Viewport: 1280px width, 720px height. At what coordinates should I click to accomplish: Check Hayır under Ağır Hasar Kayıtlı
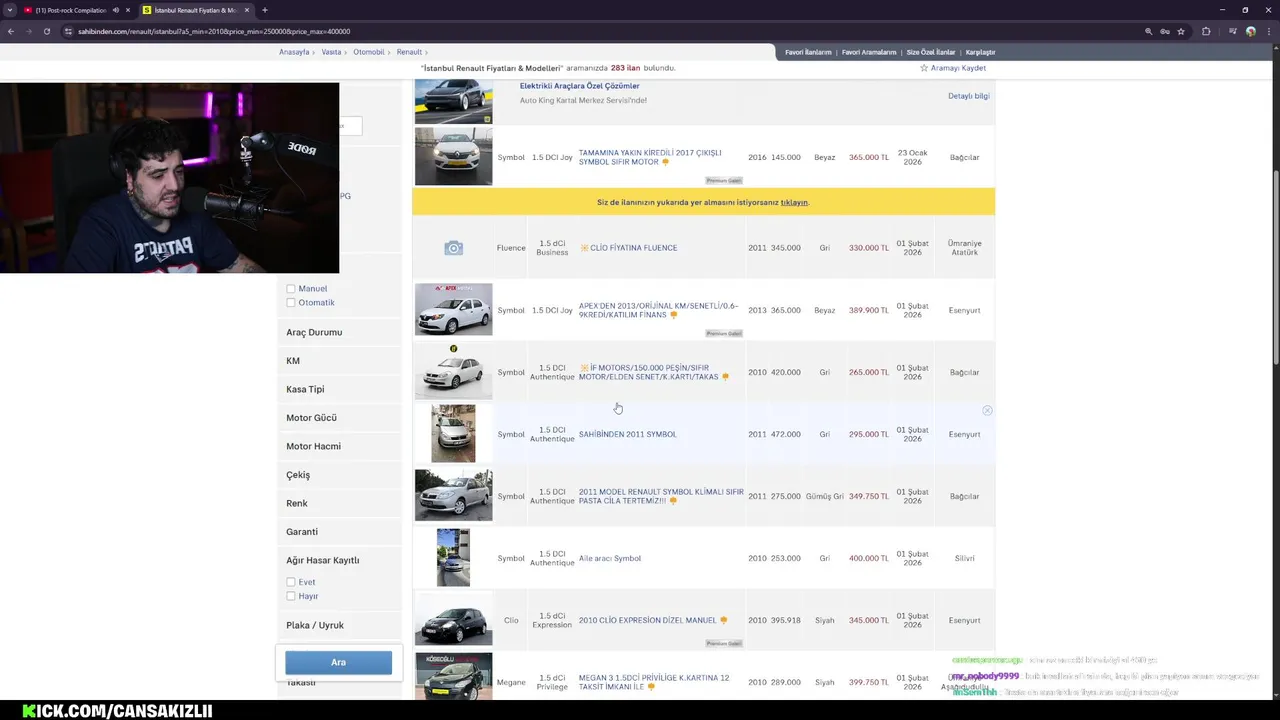click(x=291, y=596)
